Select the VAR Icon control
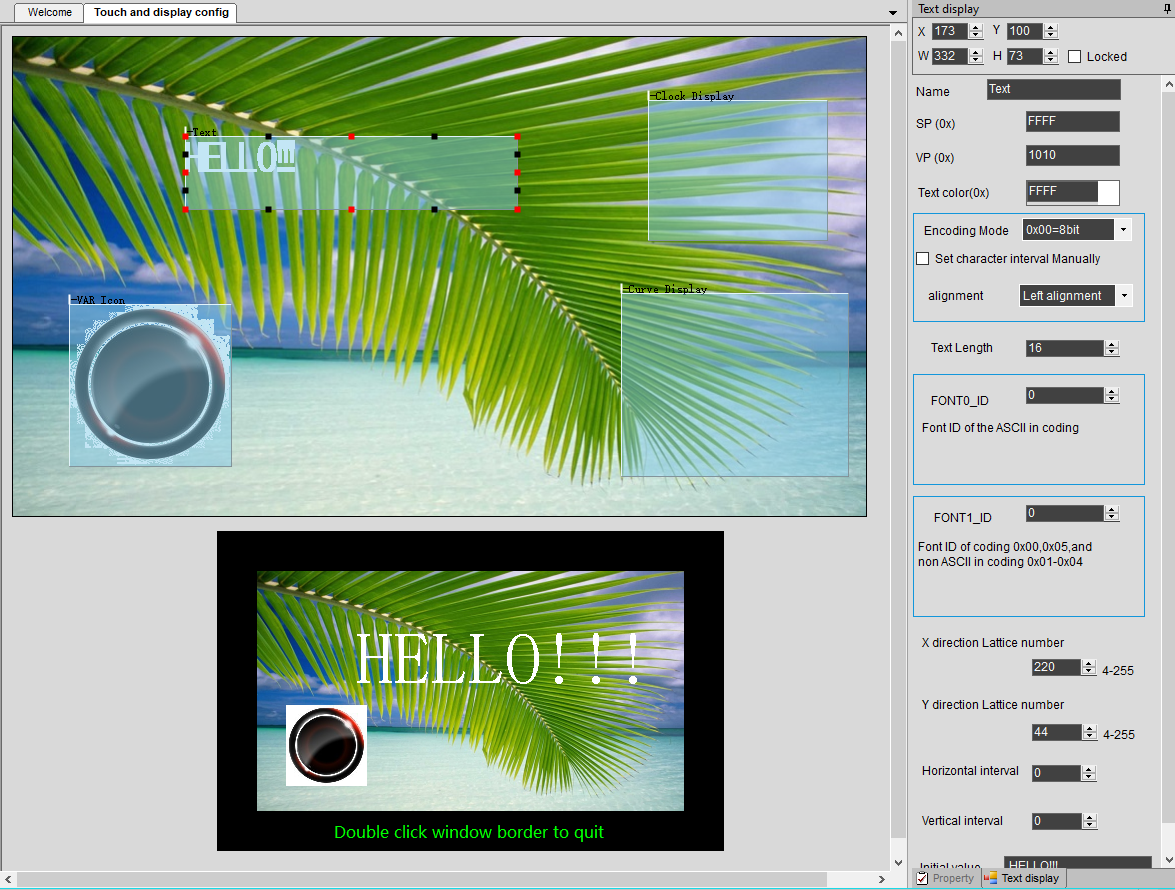 point(150,385)
